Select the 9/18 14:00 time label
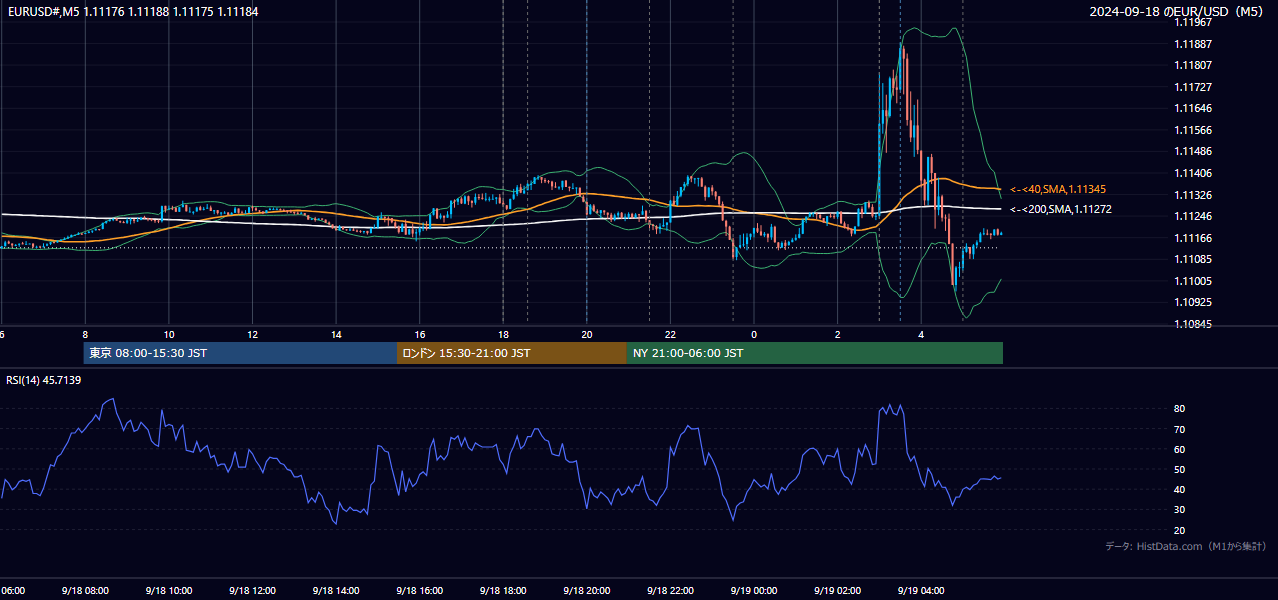Viewport: 1278px width, 600px height. click(x=336, y=591)
